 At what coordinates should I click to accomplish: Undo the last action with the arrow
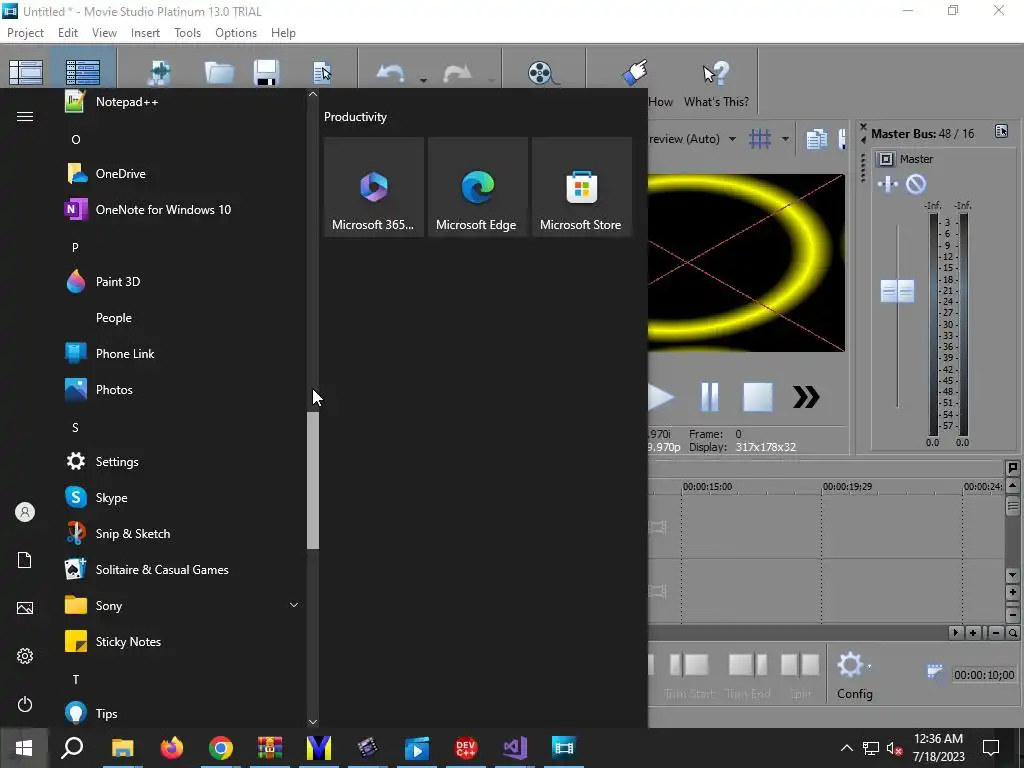(391, 72)
